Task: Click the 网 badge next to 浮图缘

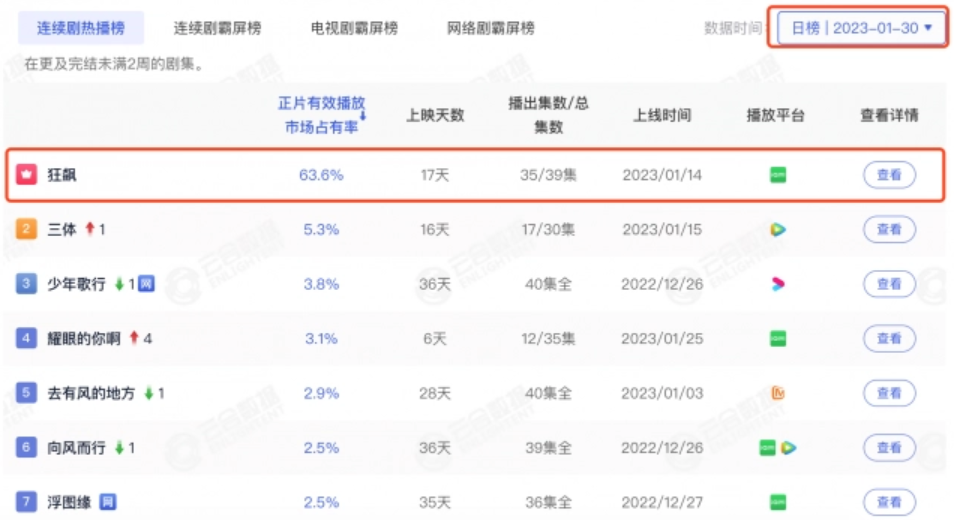Action: [108, 502]
